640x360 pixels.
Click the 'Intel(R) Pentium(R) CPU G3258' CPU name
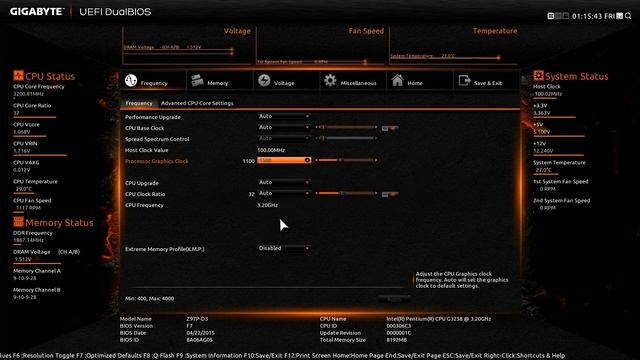[439, 319]
